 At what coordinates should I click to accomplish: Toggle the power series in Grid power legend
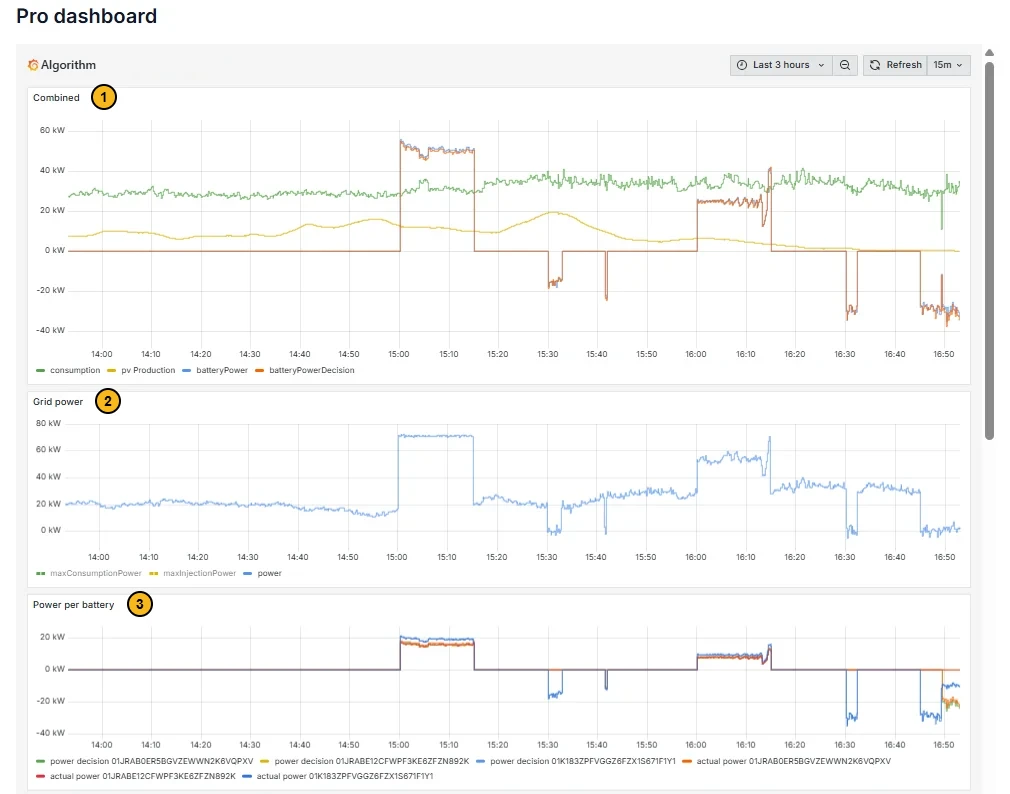coord(263,573)
